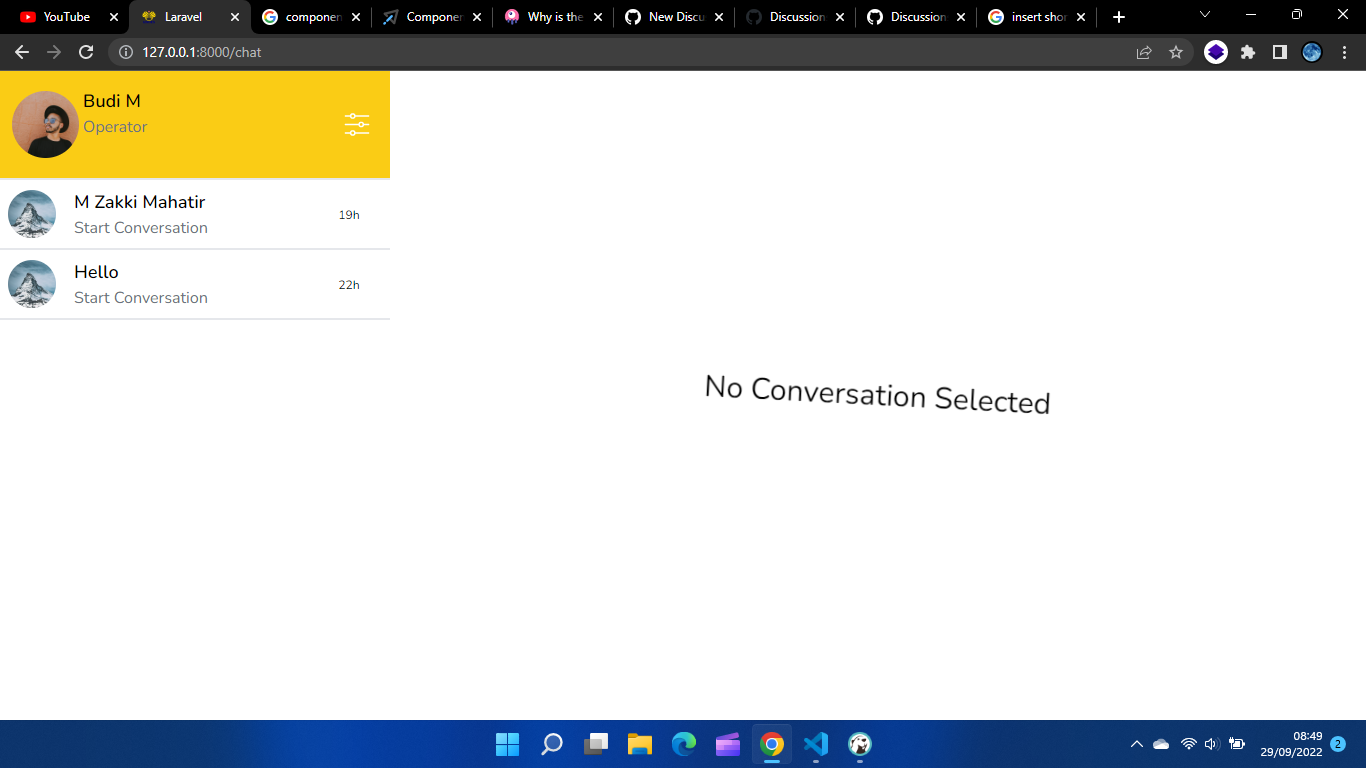This screenshot has height=768, width=1366.
Task: Adjust volume via the speaker tray icon
Action: tap(1211, 744)
